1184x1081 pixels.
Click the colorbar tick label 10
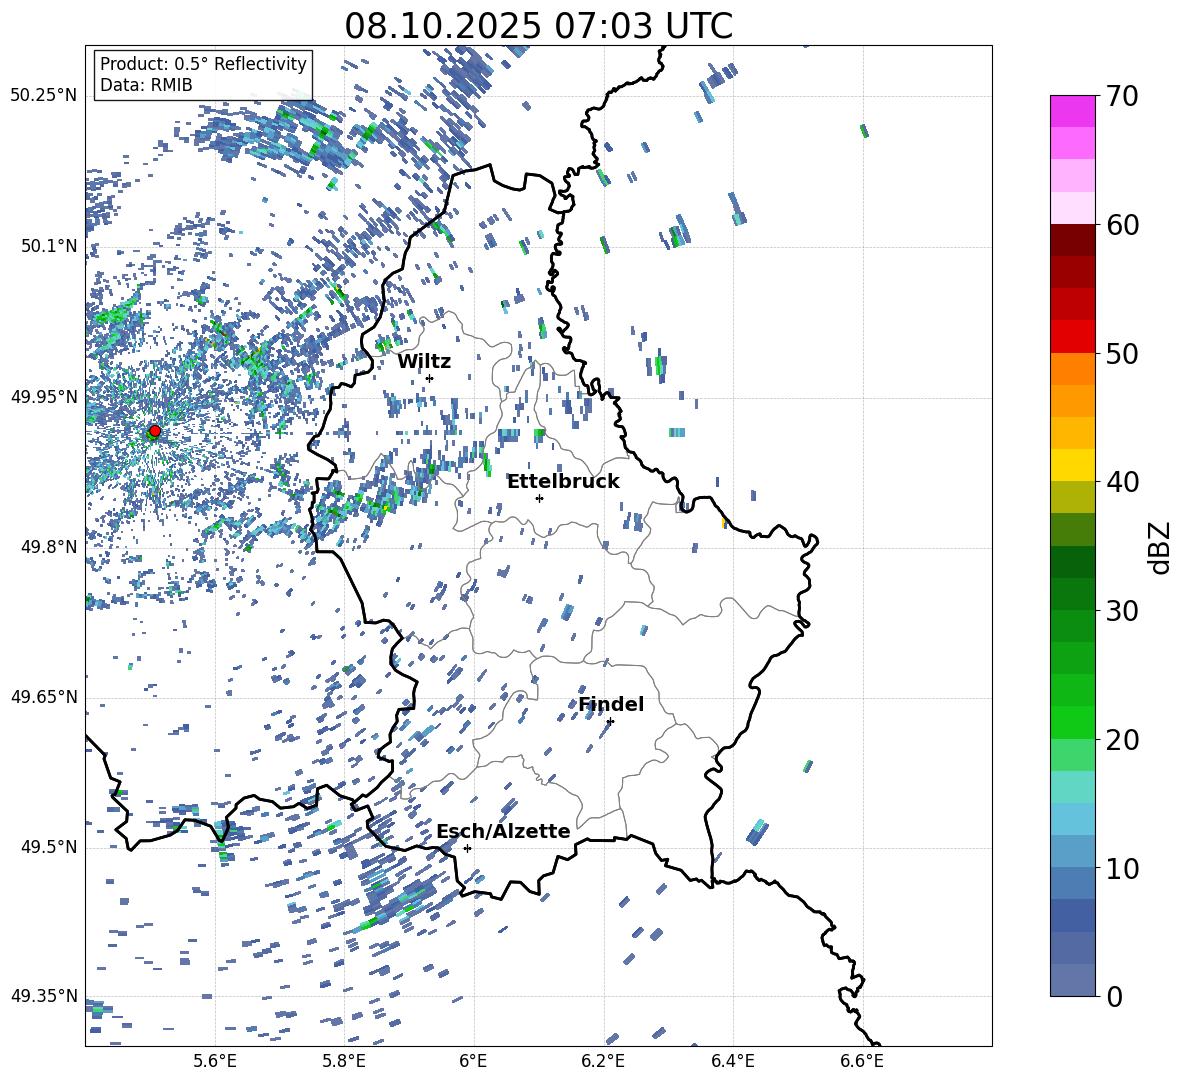[1122, 869]
